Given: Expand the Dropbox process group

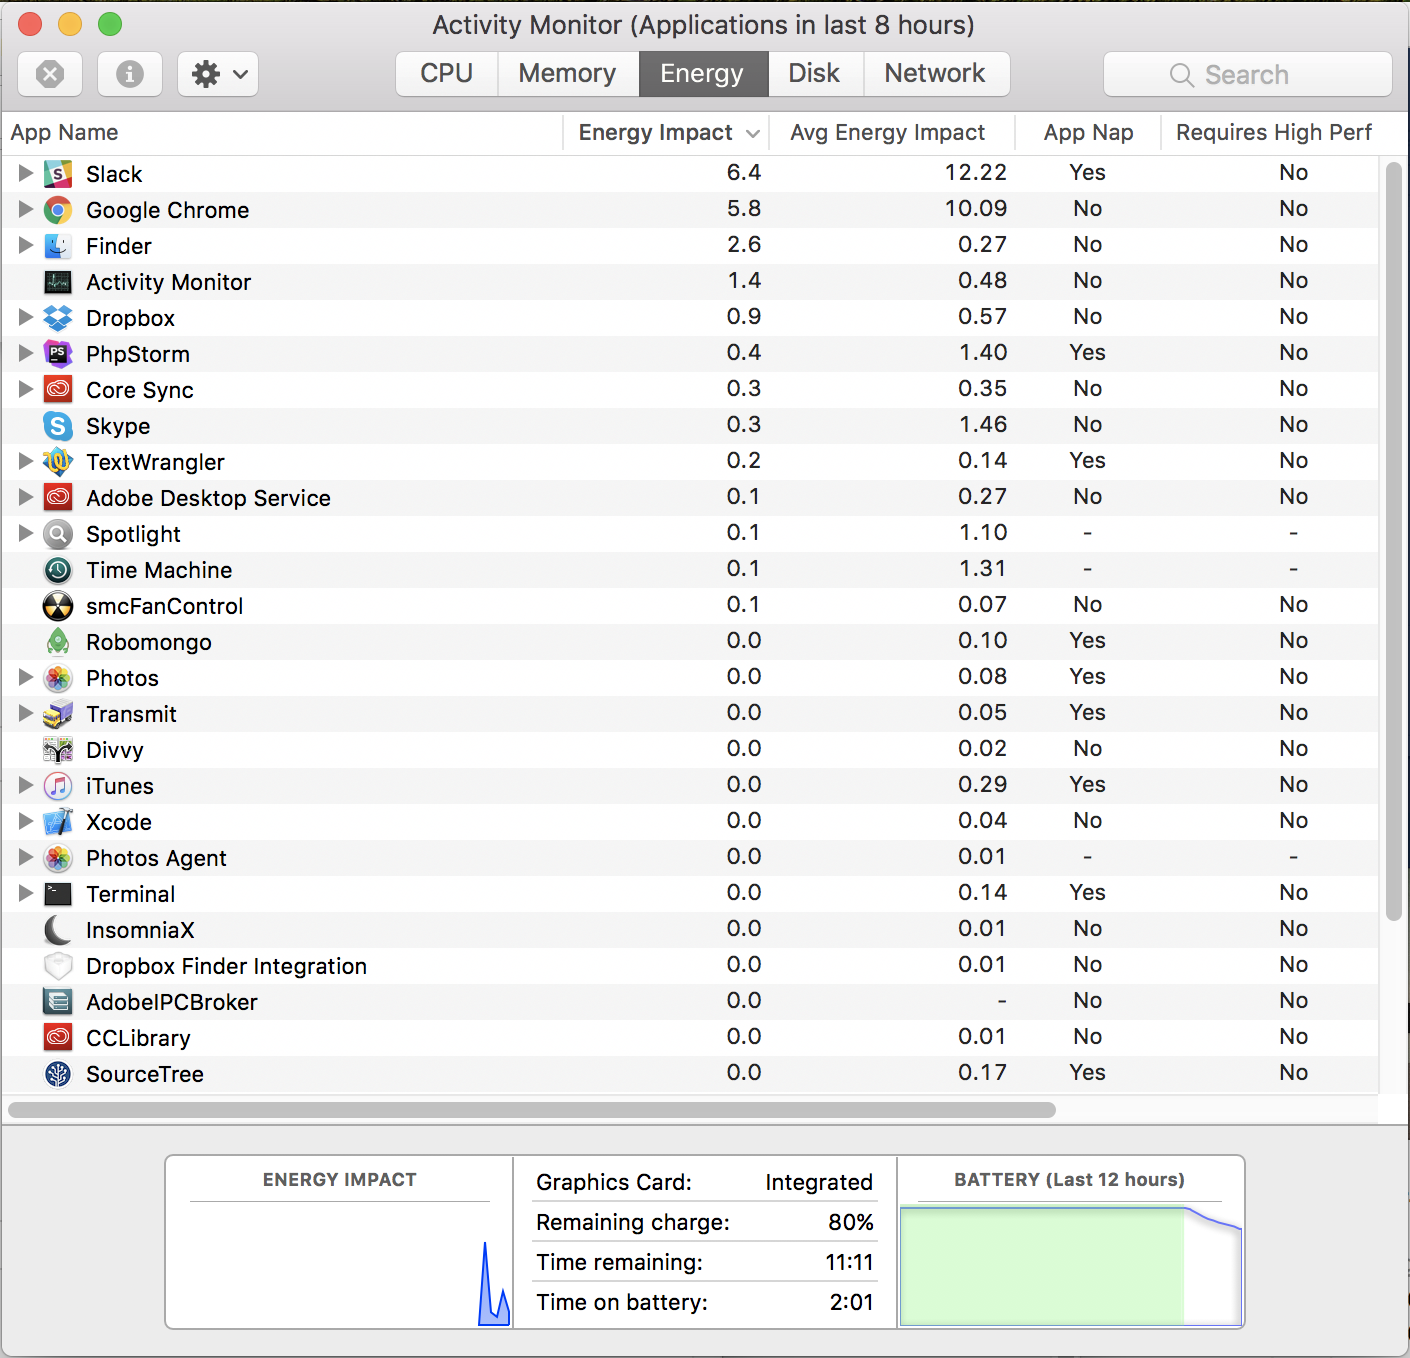Looking at the screenshot, I should click(26, 317).
